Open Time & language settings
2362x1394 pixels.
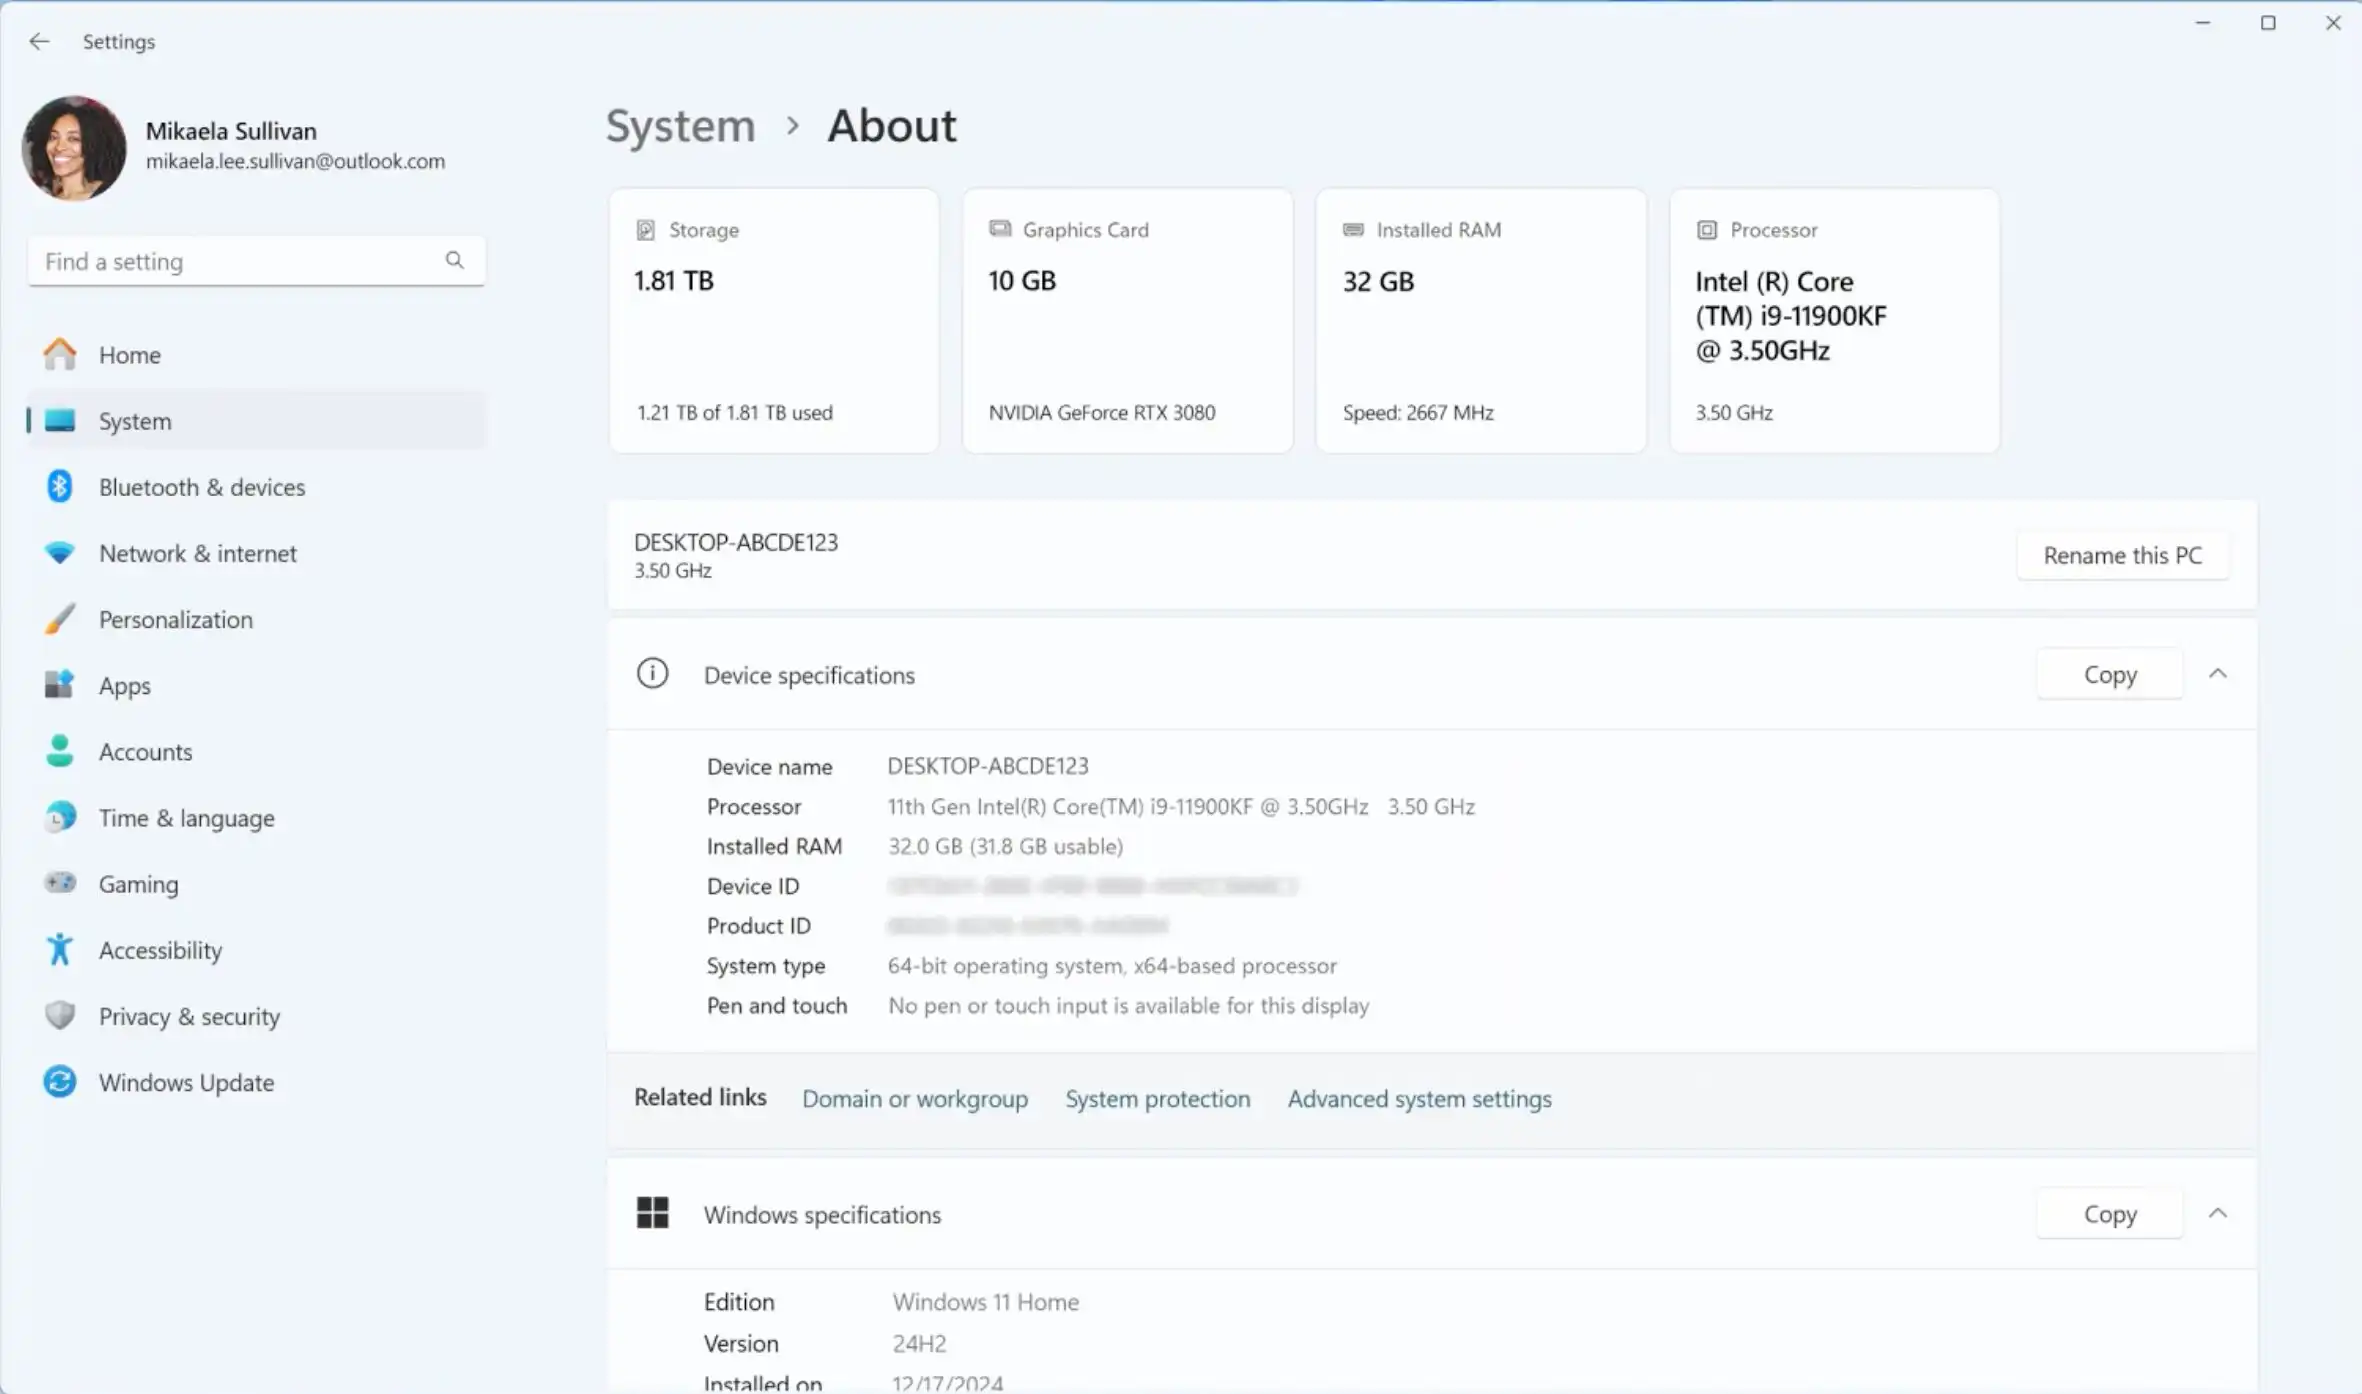(186, 817)
